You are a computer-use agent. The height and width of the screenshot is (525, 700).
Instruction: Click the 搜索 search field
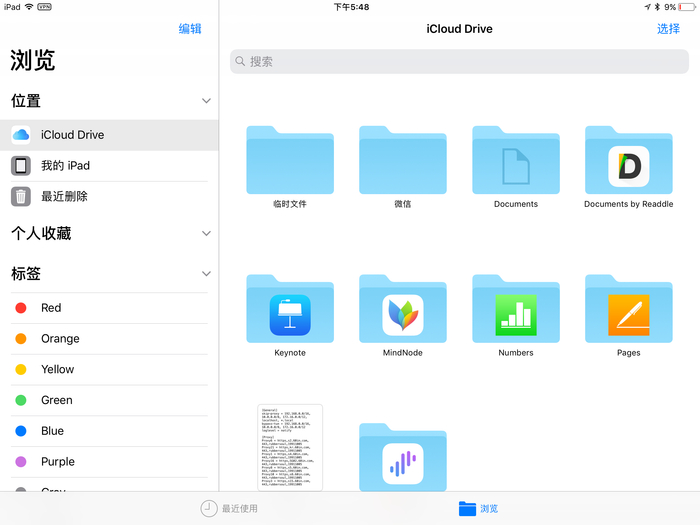[x=459, y=61]
